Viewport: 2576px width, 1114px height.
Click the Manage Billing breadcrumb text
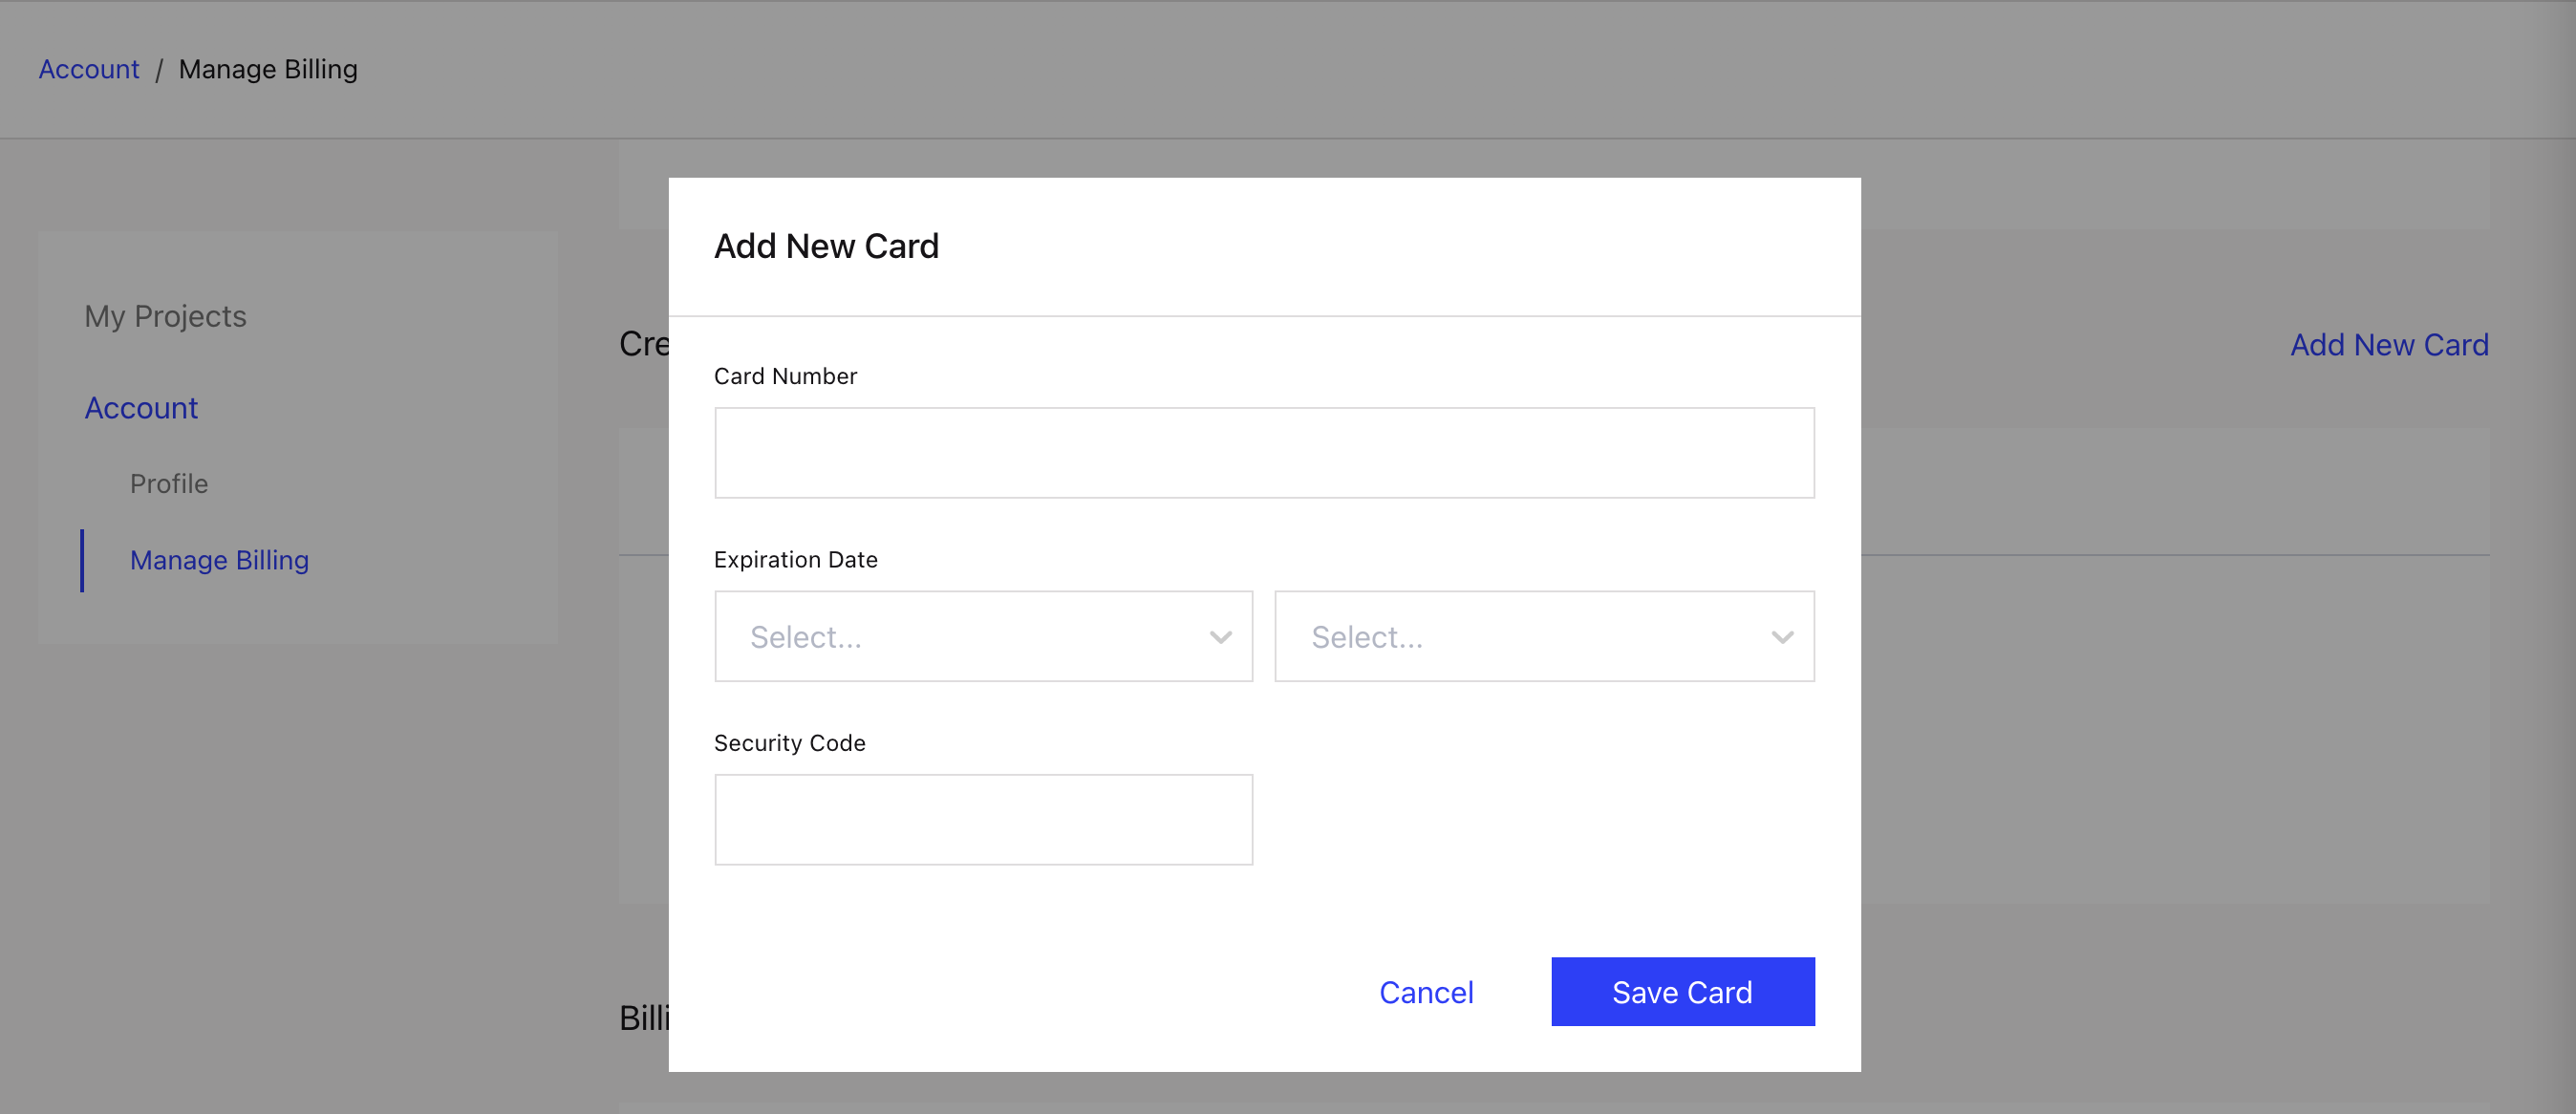tap(268, 69)
